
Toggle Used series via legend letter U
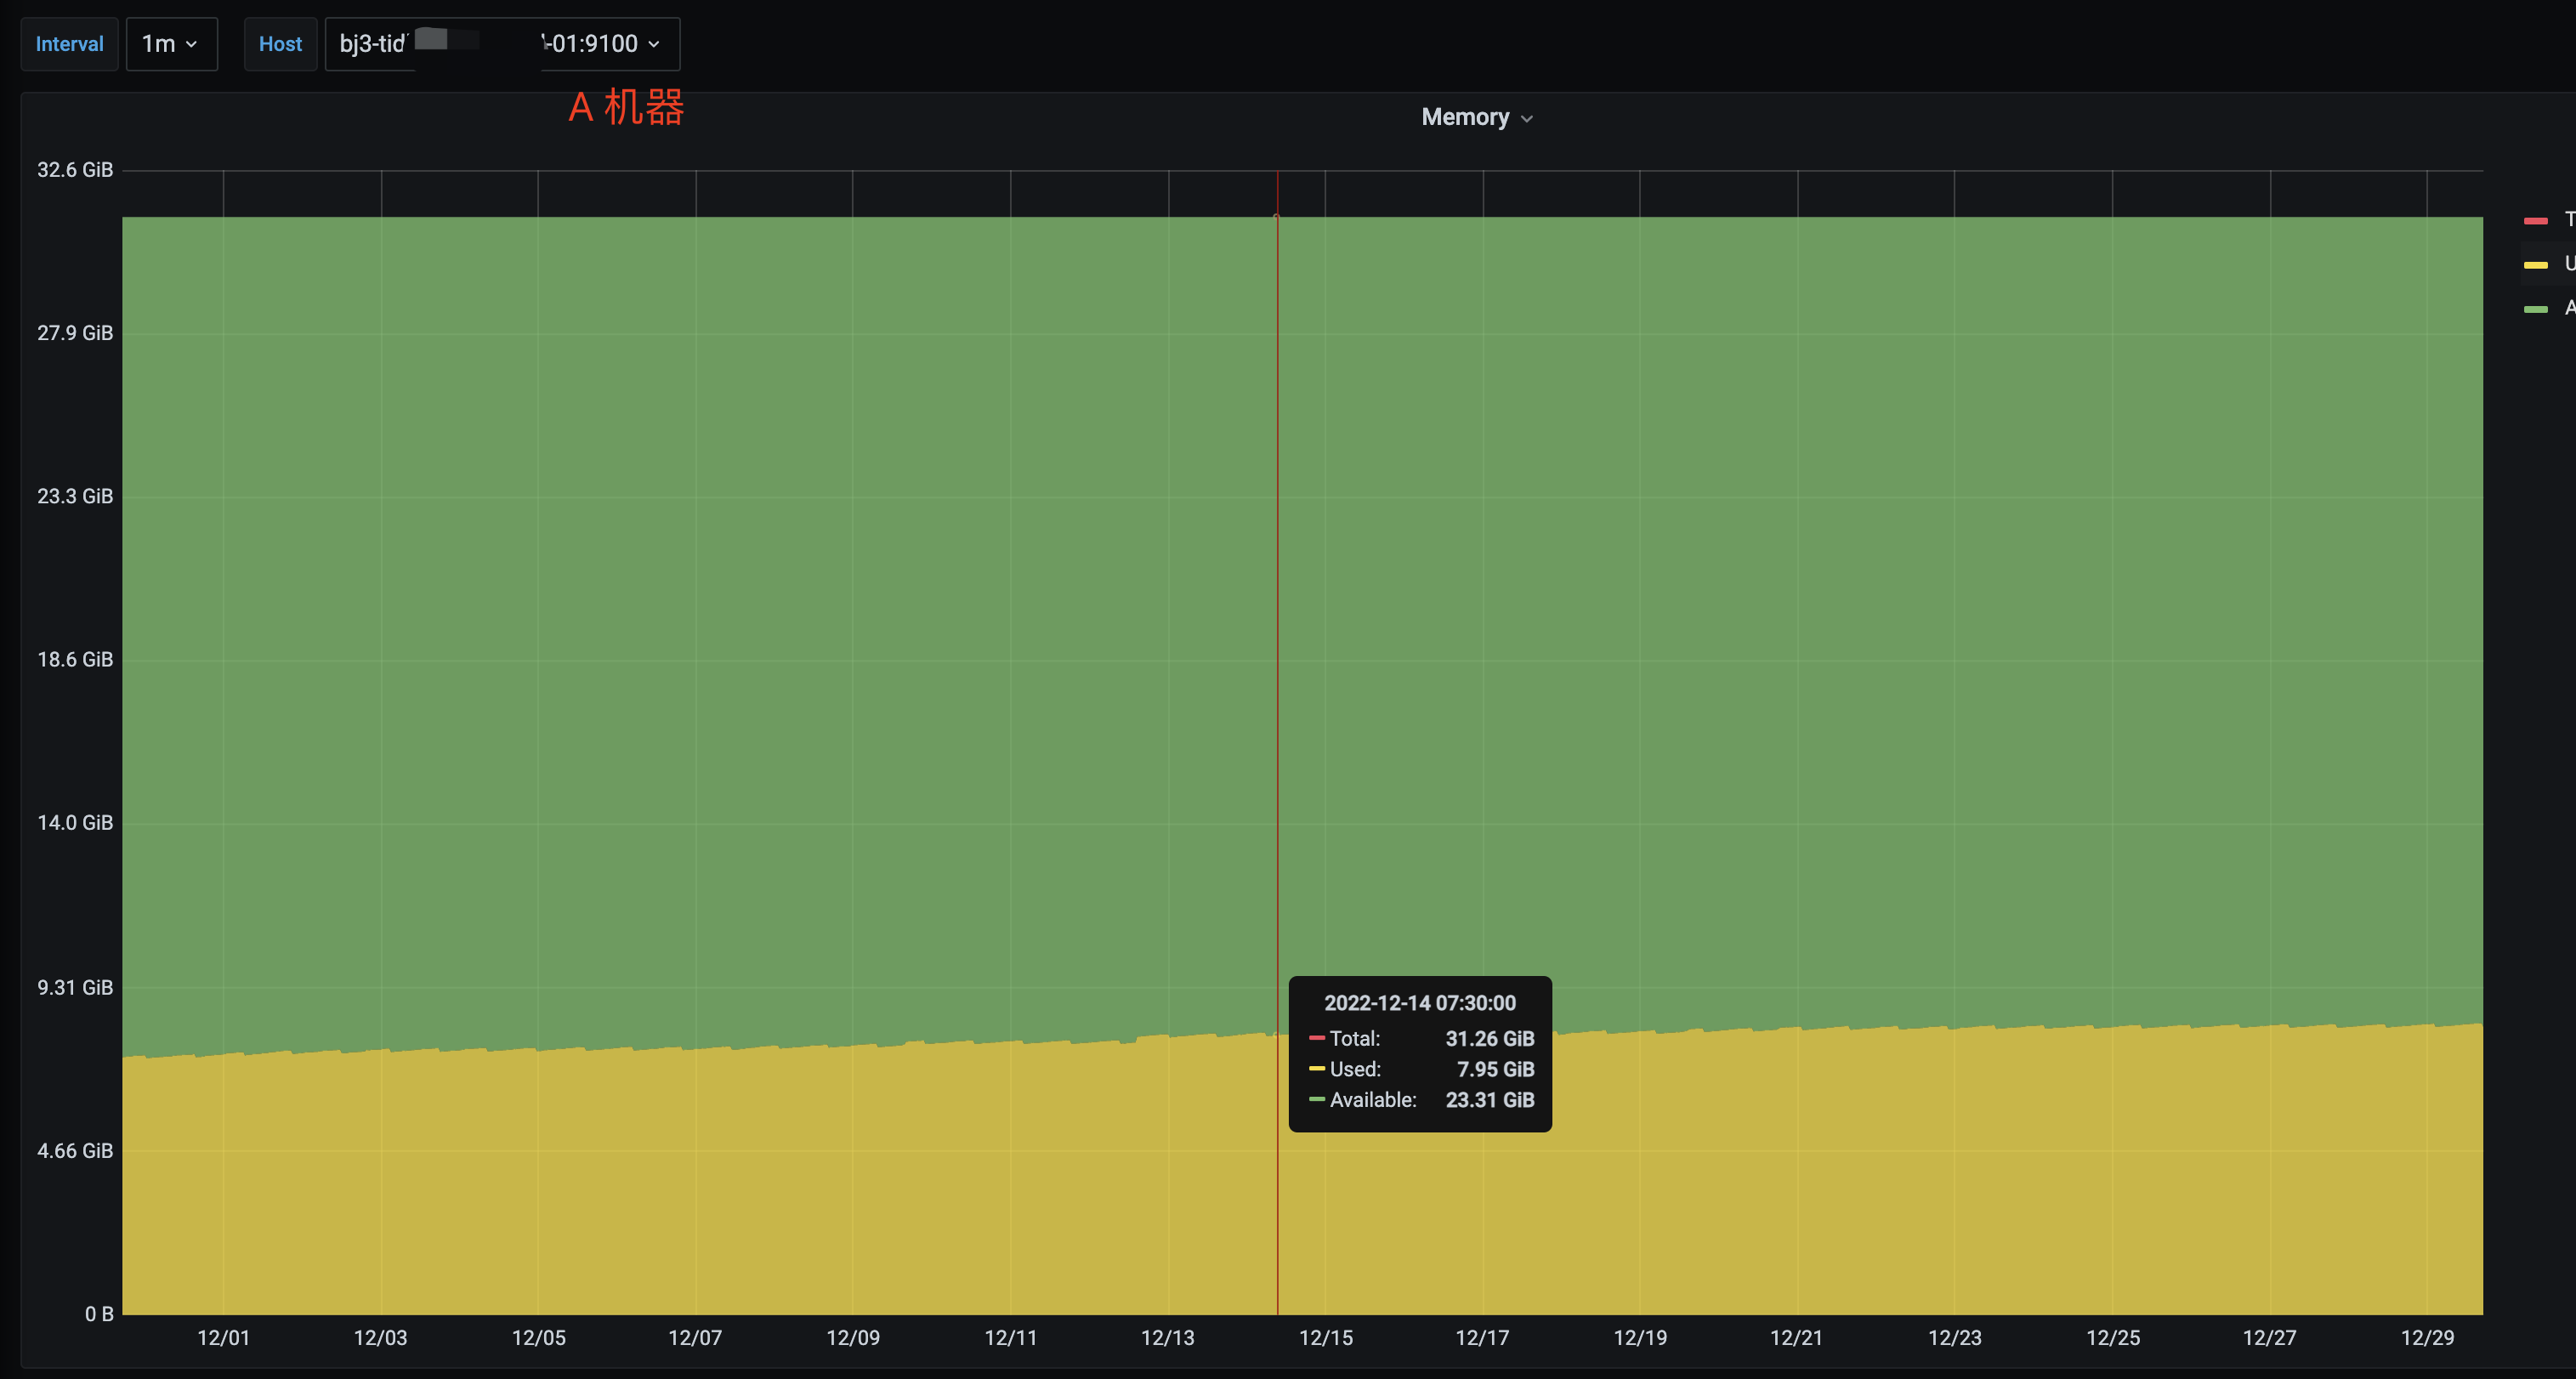coord(2568,263)
